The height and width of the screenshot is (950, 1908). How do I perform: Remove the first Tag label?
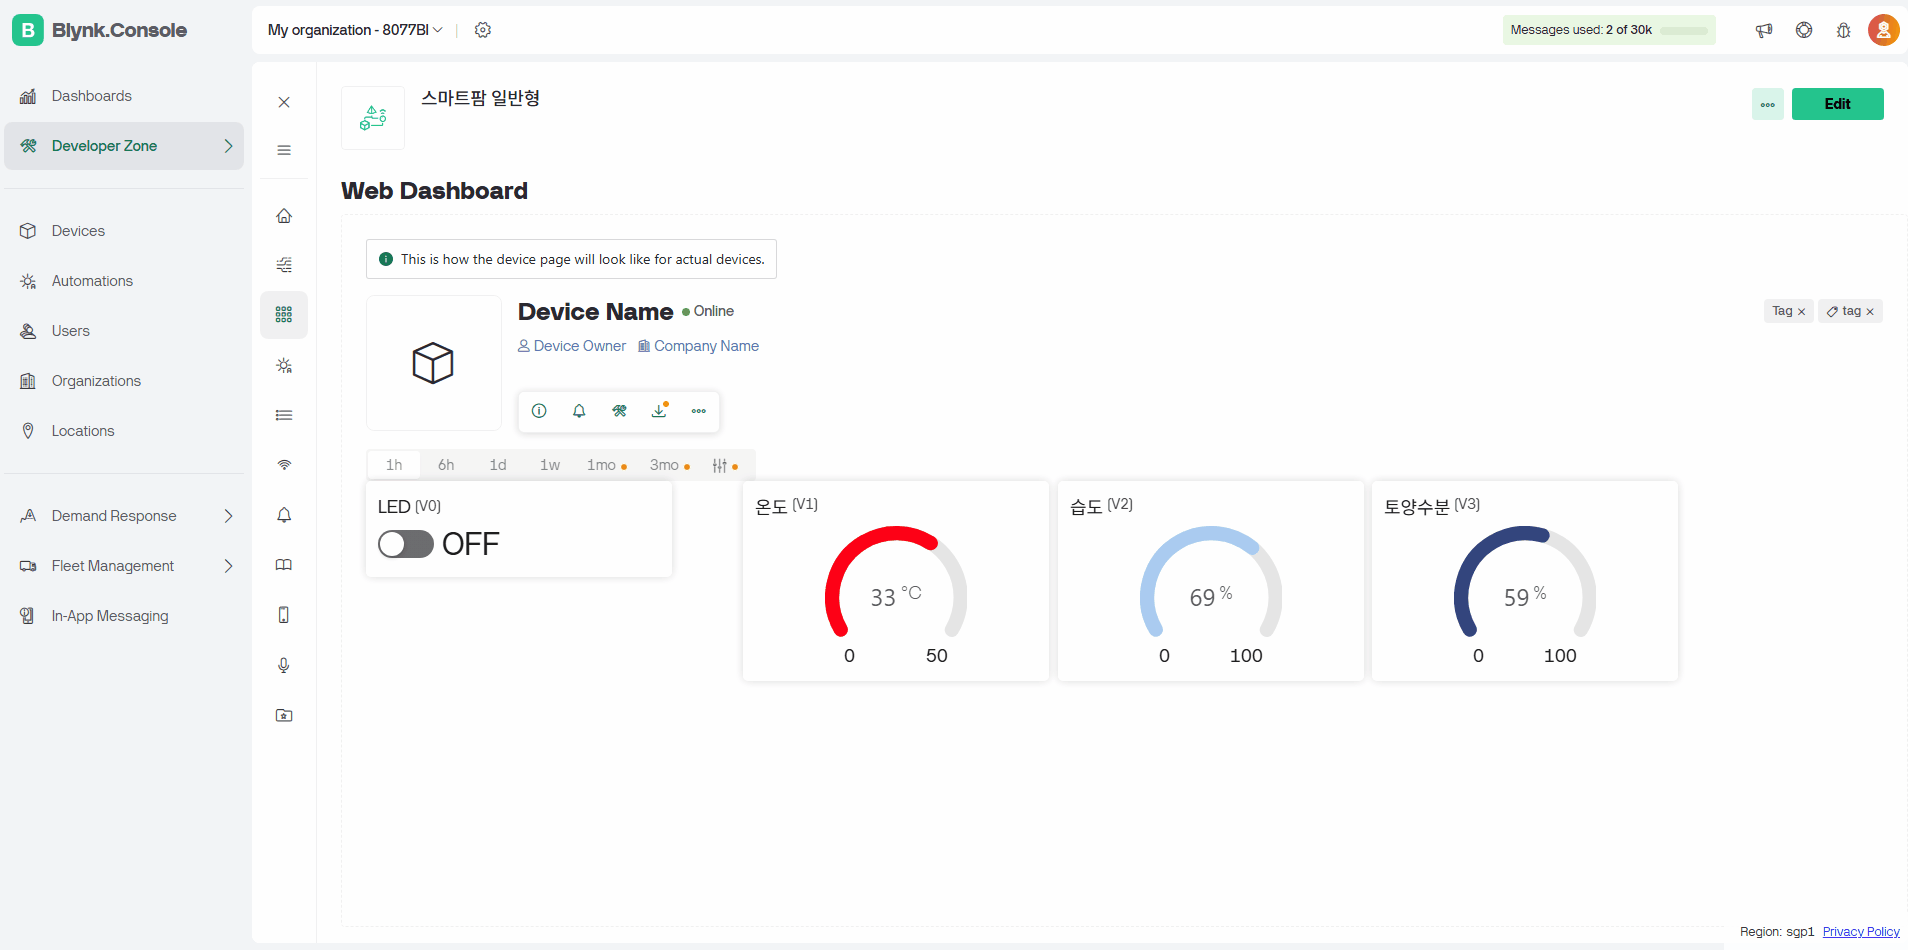[1802, 312]
